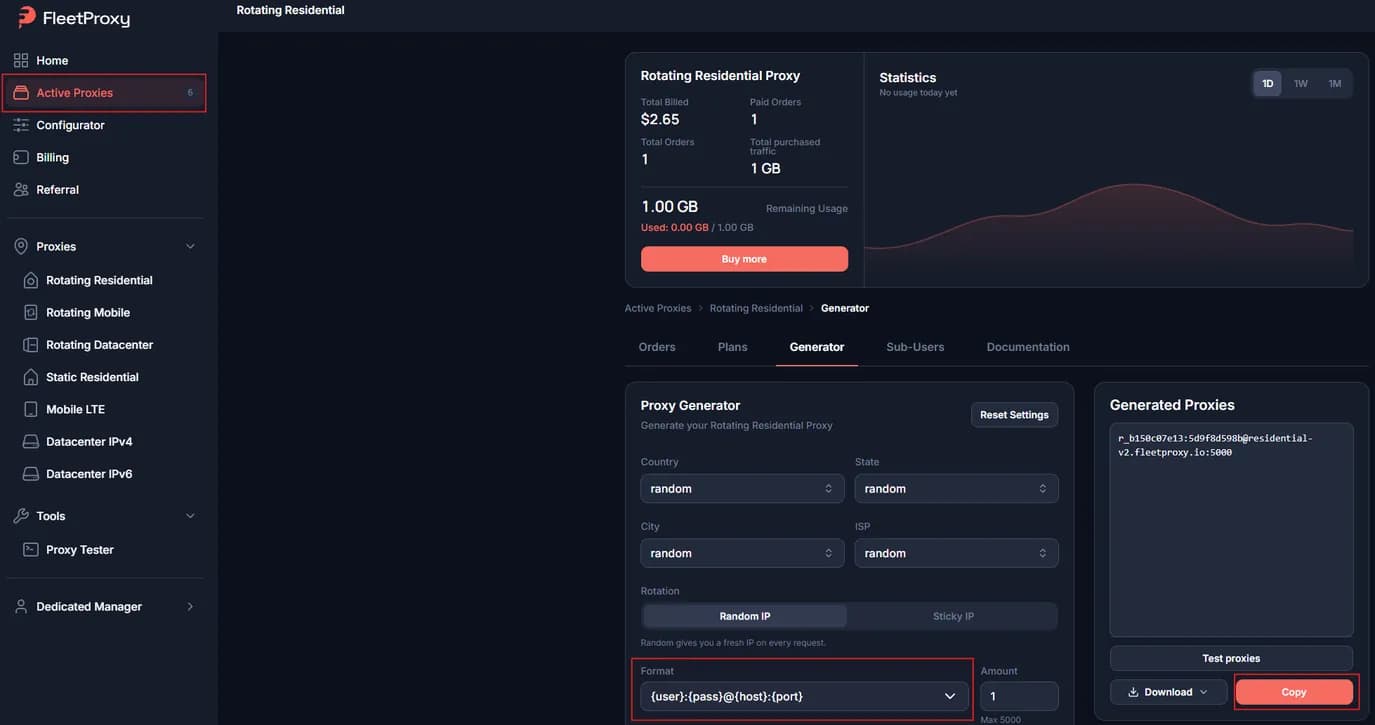The image size is (1375, 725).
Task: Open the State dropdown
Action: (956, 489)
